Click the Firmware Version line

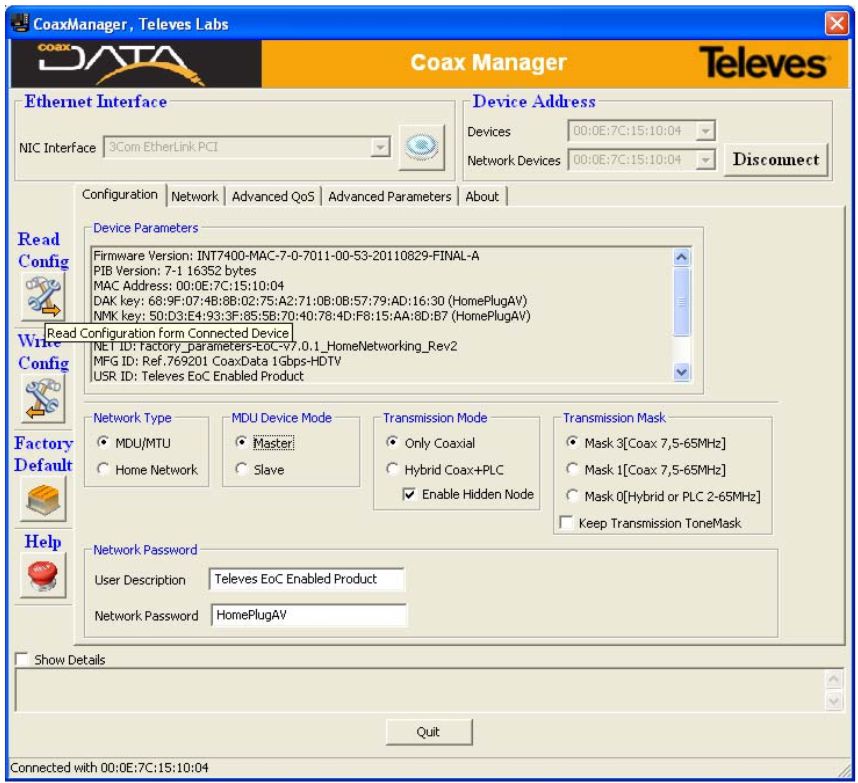tap(286, 256)
